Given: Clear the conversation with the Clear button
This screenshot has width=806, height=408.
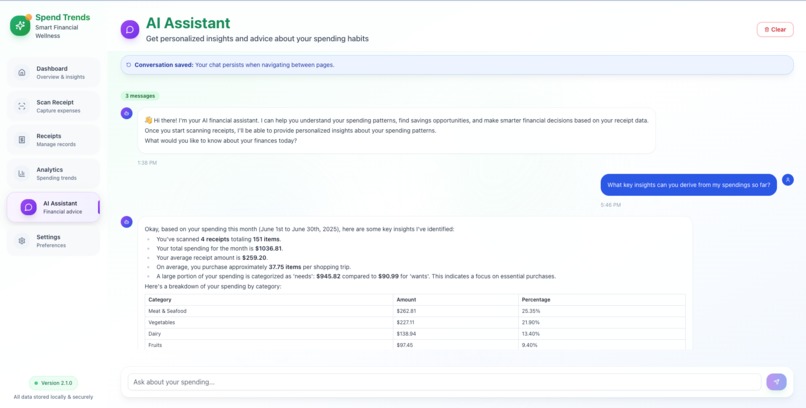Looking at the screenshot, I should click(x=775, y=29).
